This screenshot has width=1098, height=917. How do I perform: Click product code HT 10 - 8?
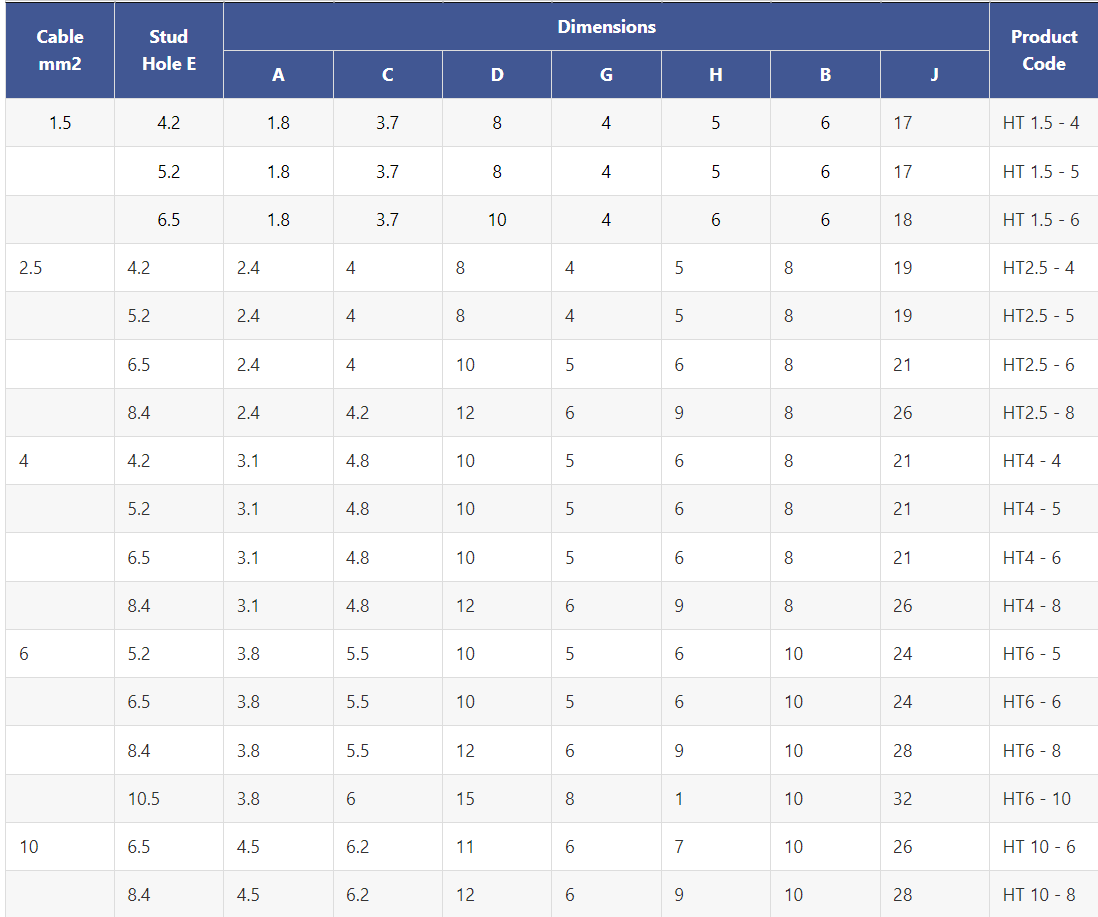[x=1038, y=895]
